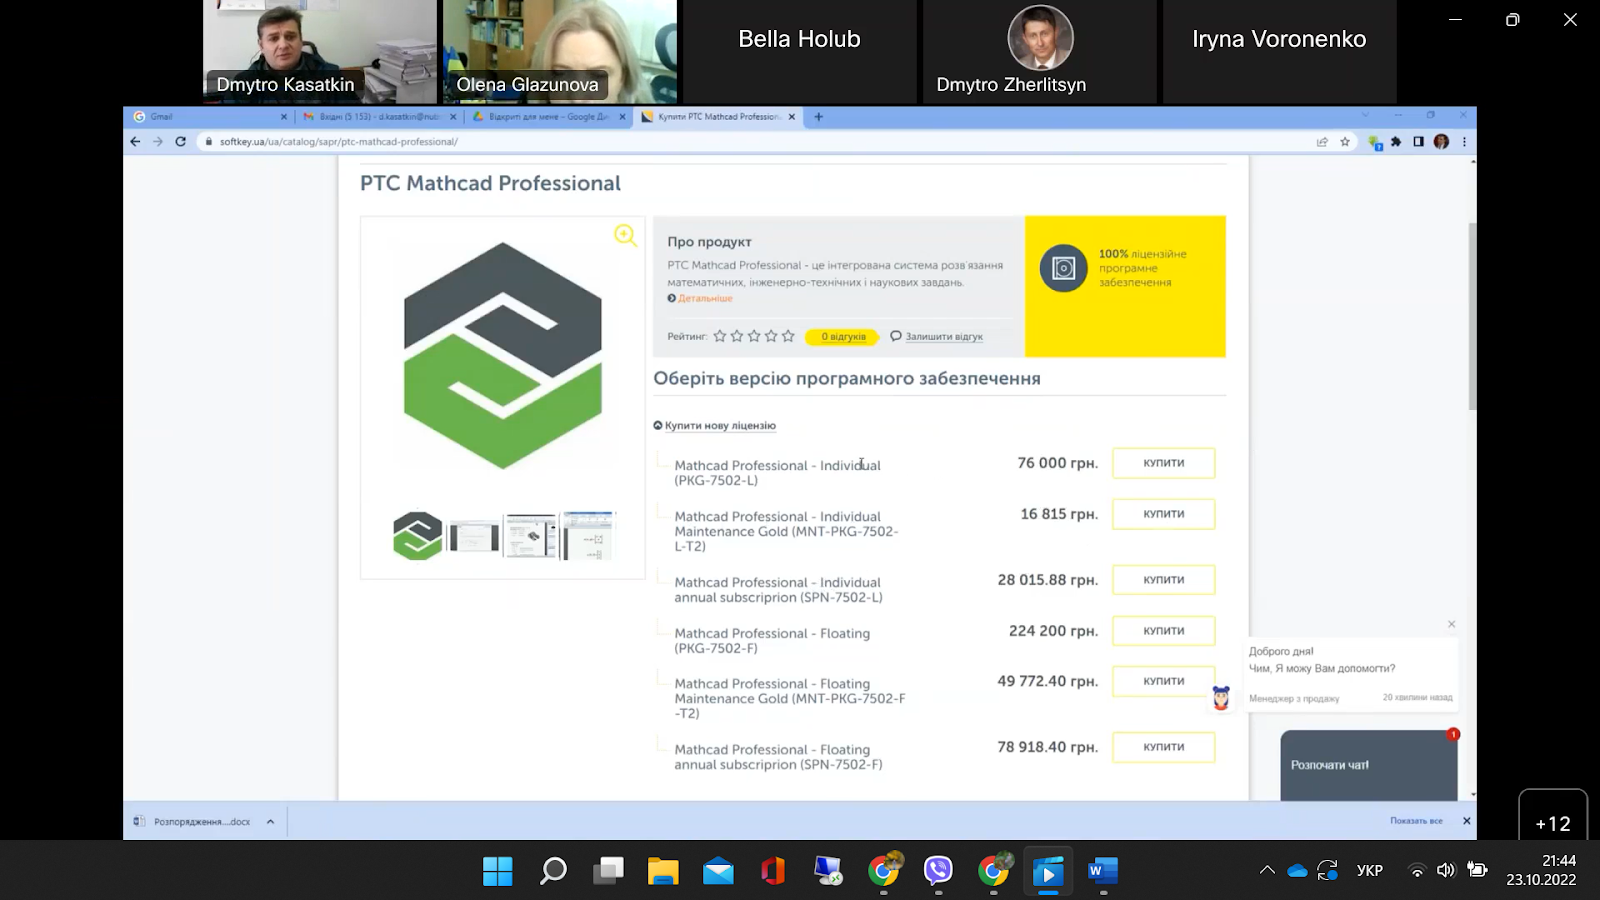Image resolution: width=1600 pixels, height=900 pixels.
Task: Open File Explorer from the taskbar
Action: point(663,872)
